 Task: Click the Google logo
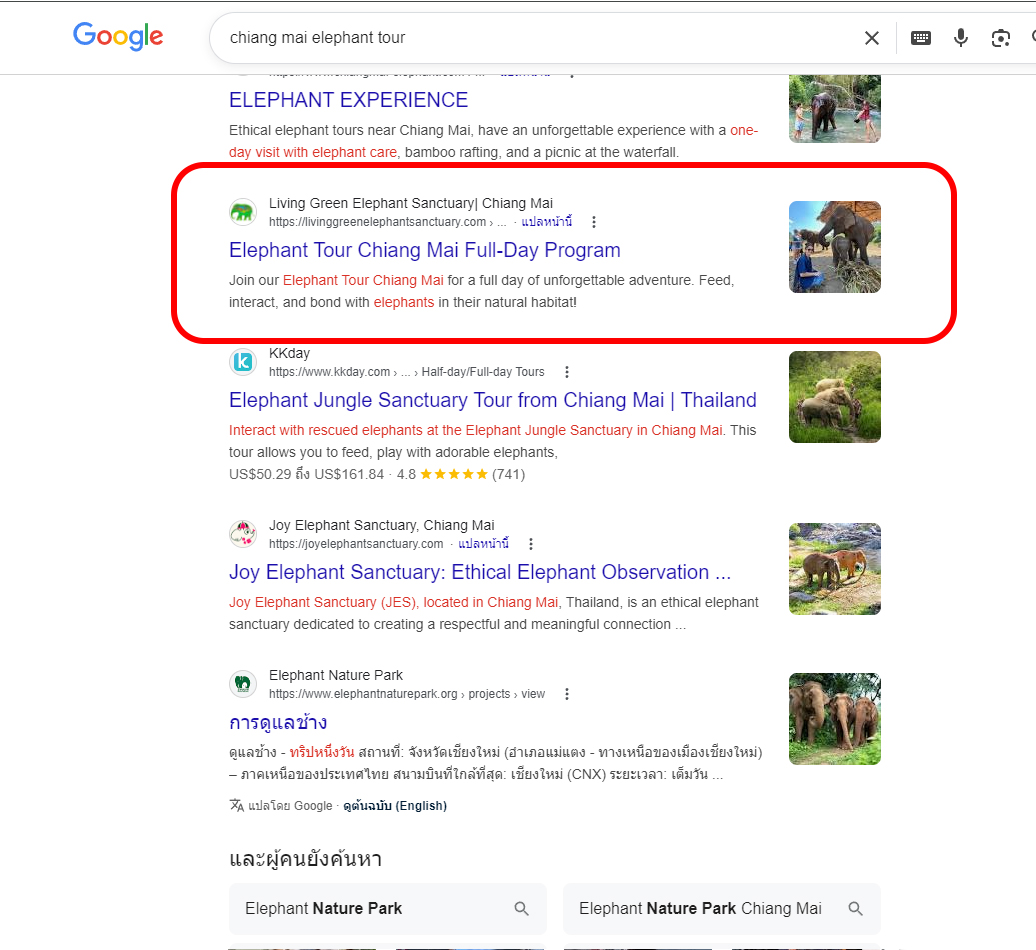coord(118,37)
